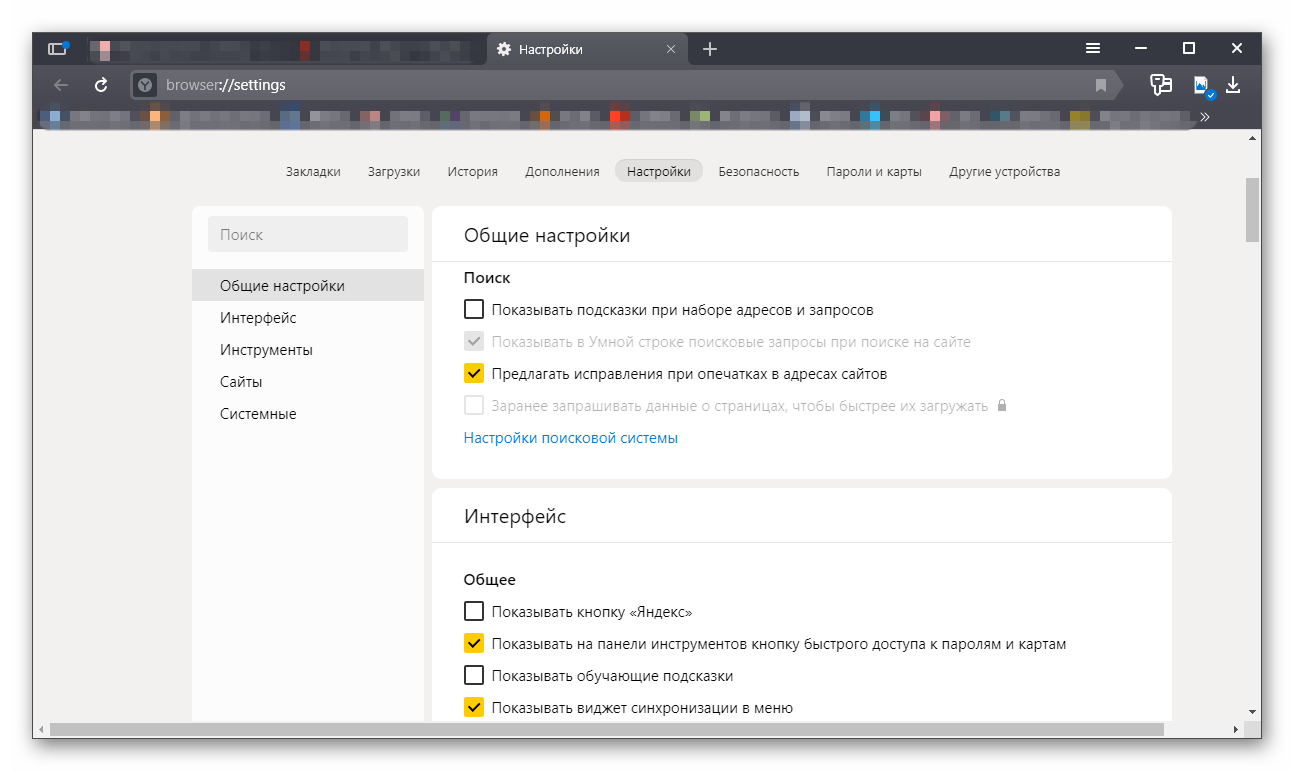Open the tab panel sidebar icon
Screen dimensions: 1294x771
(x=57, y=49)
